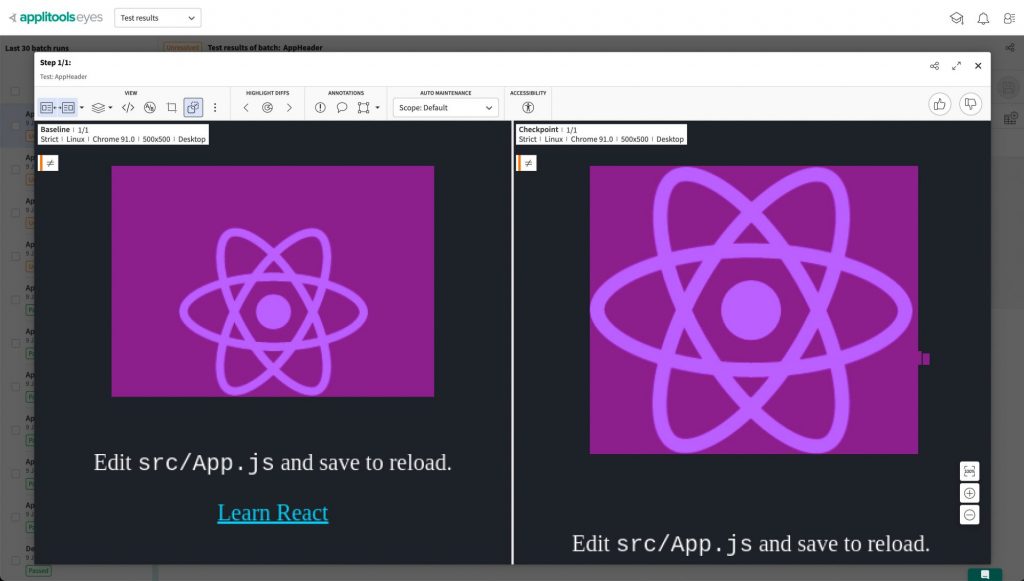
Task: Toggle the baseline not-equal diff marker
Action: (49, 163)
